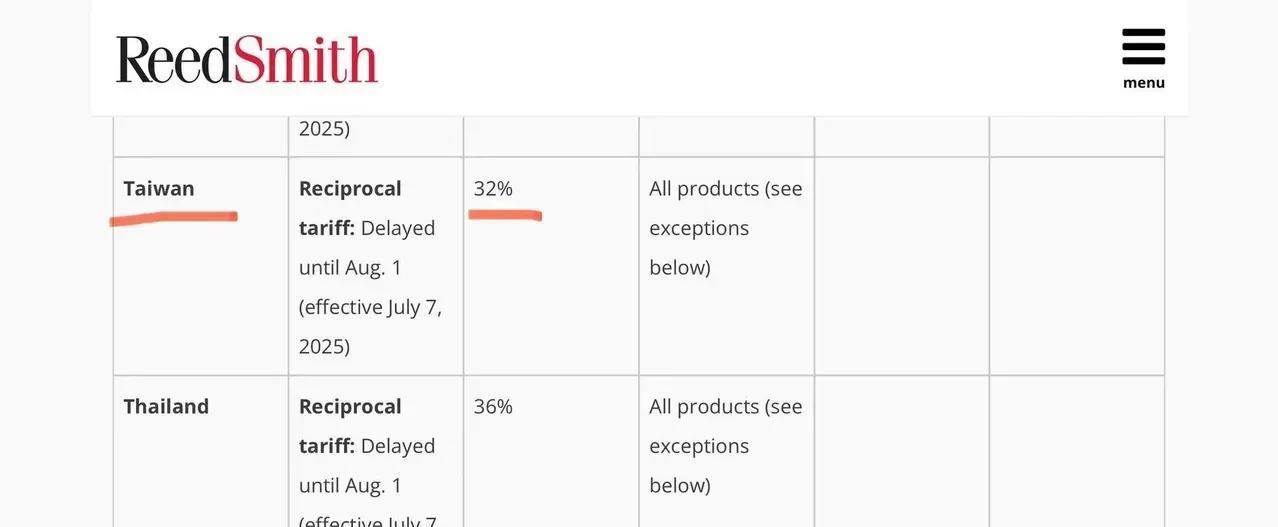Image resolution: width=1278 pixels, height=527 pixels.
Task: Select the Thailand country cell text
Action: coord(166,406)
